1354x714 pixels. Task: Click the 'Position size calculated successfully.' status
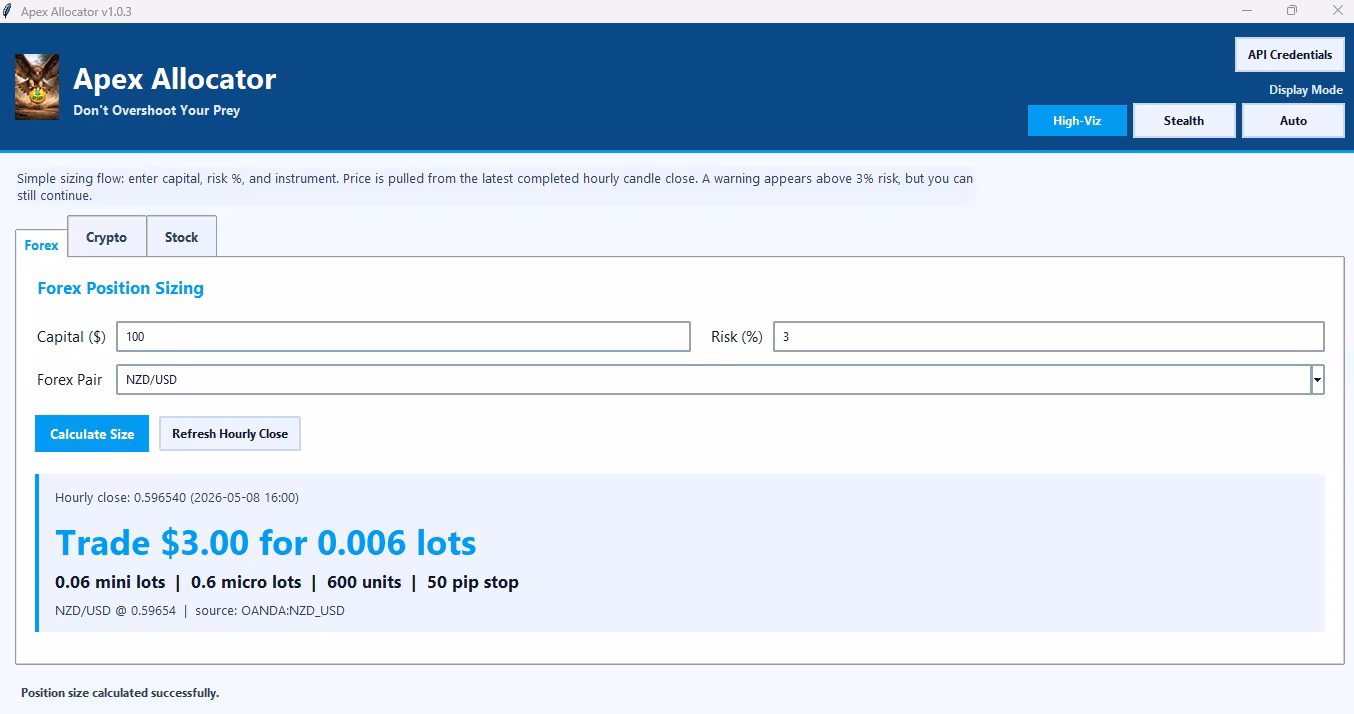(x=120, y=693)
